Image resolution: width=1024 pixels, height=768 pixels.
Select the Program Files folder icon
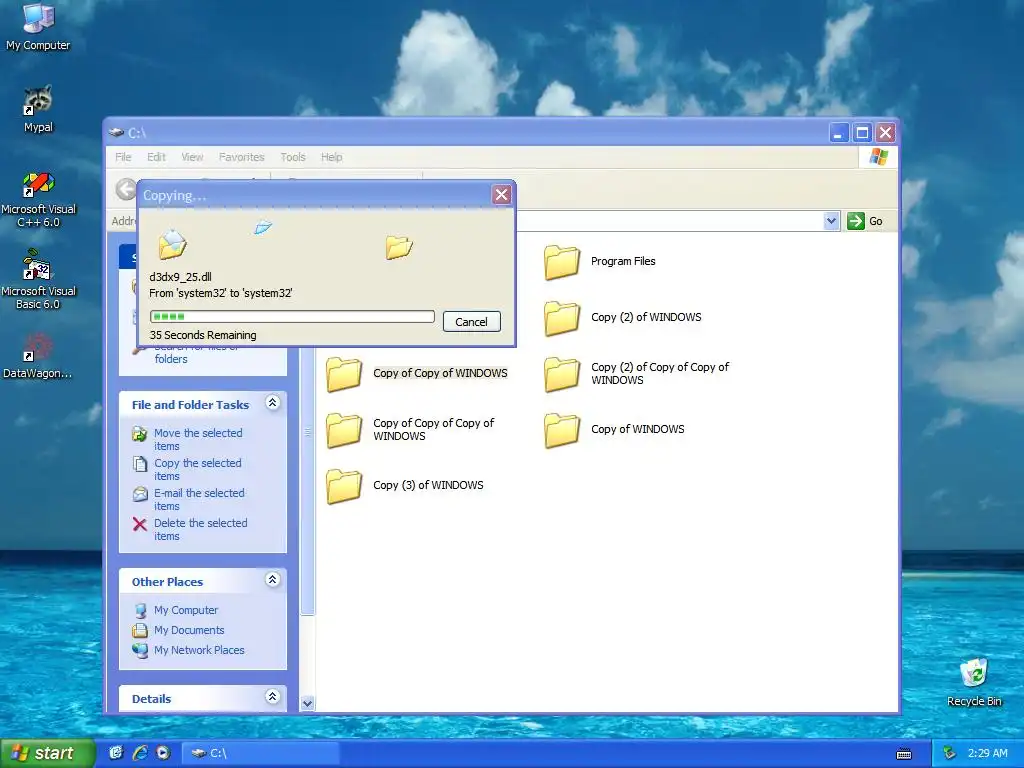pyautogui.click(x=562, y=262)
